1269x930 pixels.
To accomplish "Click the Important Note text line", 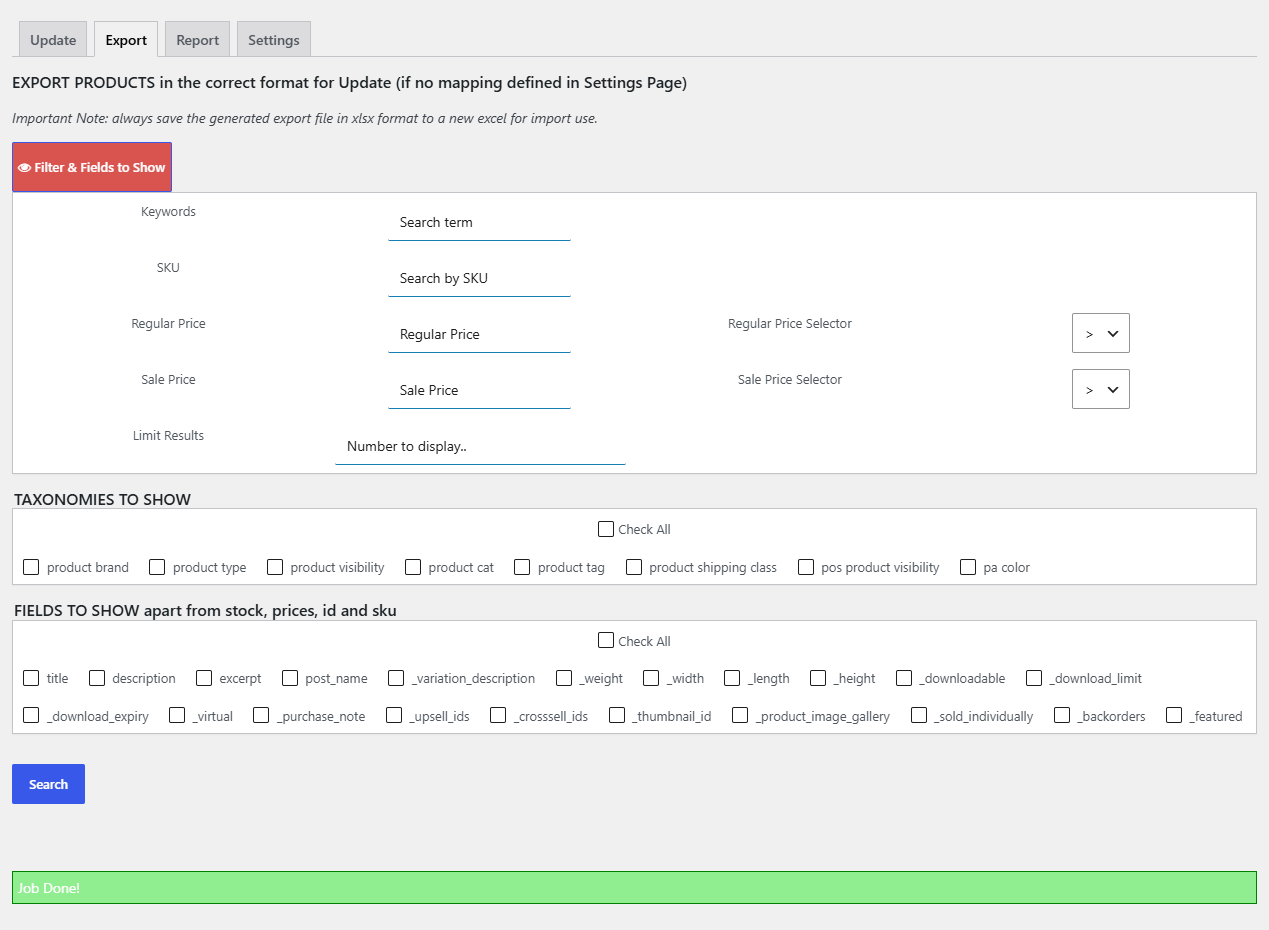I will (x=305, y=118).
